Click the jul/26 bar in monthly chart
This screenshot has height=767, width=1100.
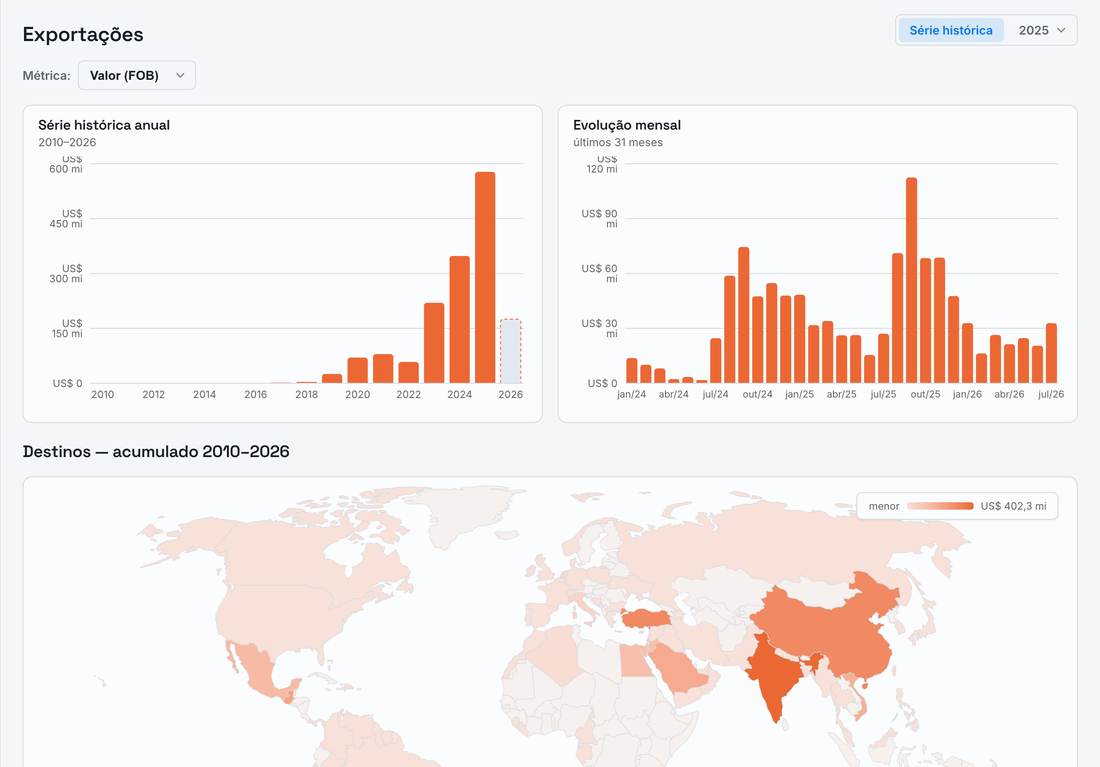(1051, 353)
